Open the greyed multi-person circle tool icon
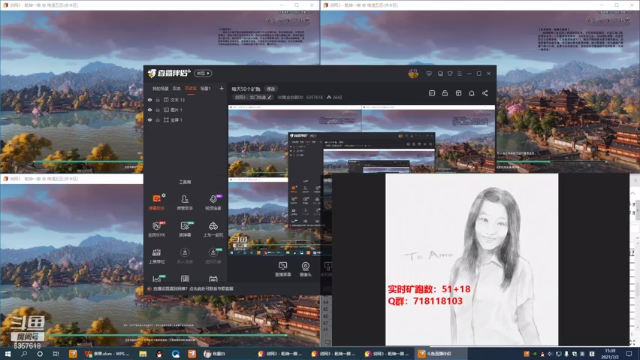Viewport: 640px width, 360px height. (x=184, y=256)
